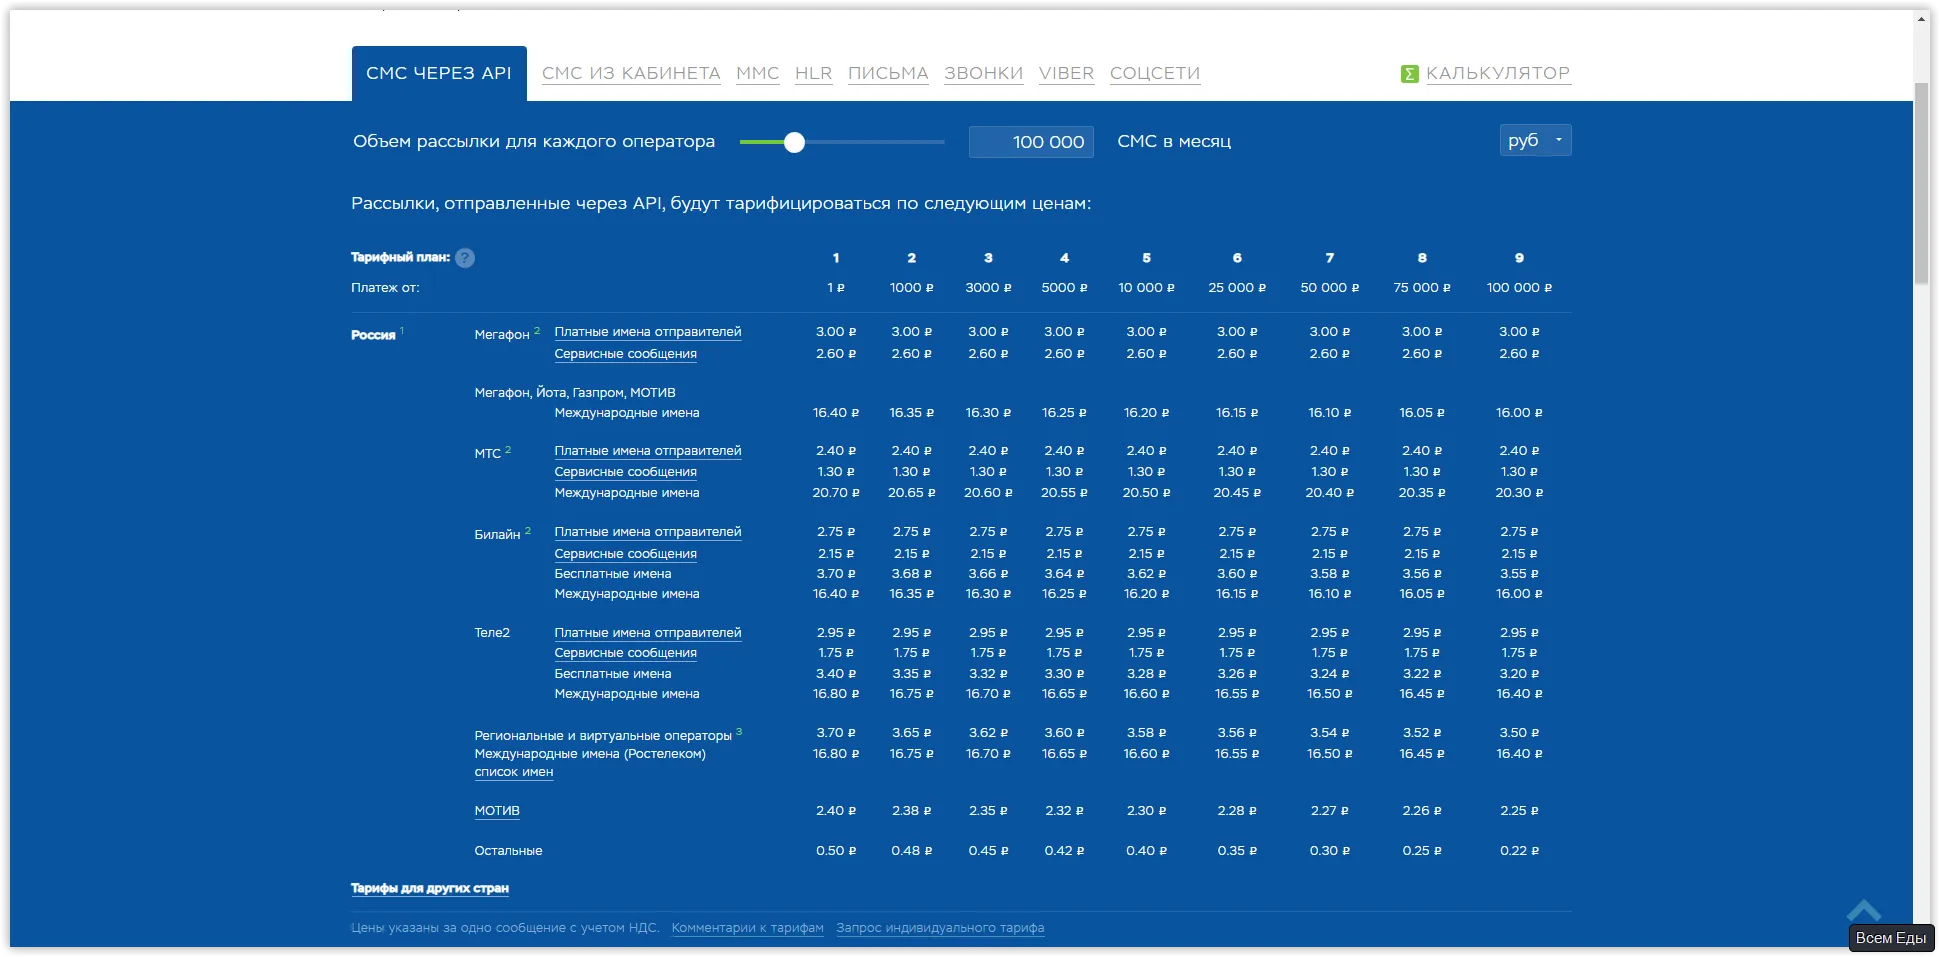Open the currency dropdown showing руб
This screenshot has height=957, width=1940.
click(x=1535, y=140)
